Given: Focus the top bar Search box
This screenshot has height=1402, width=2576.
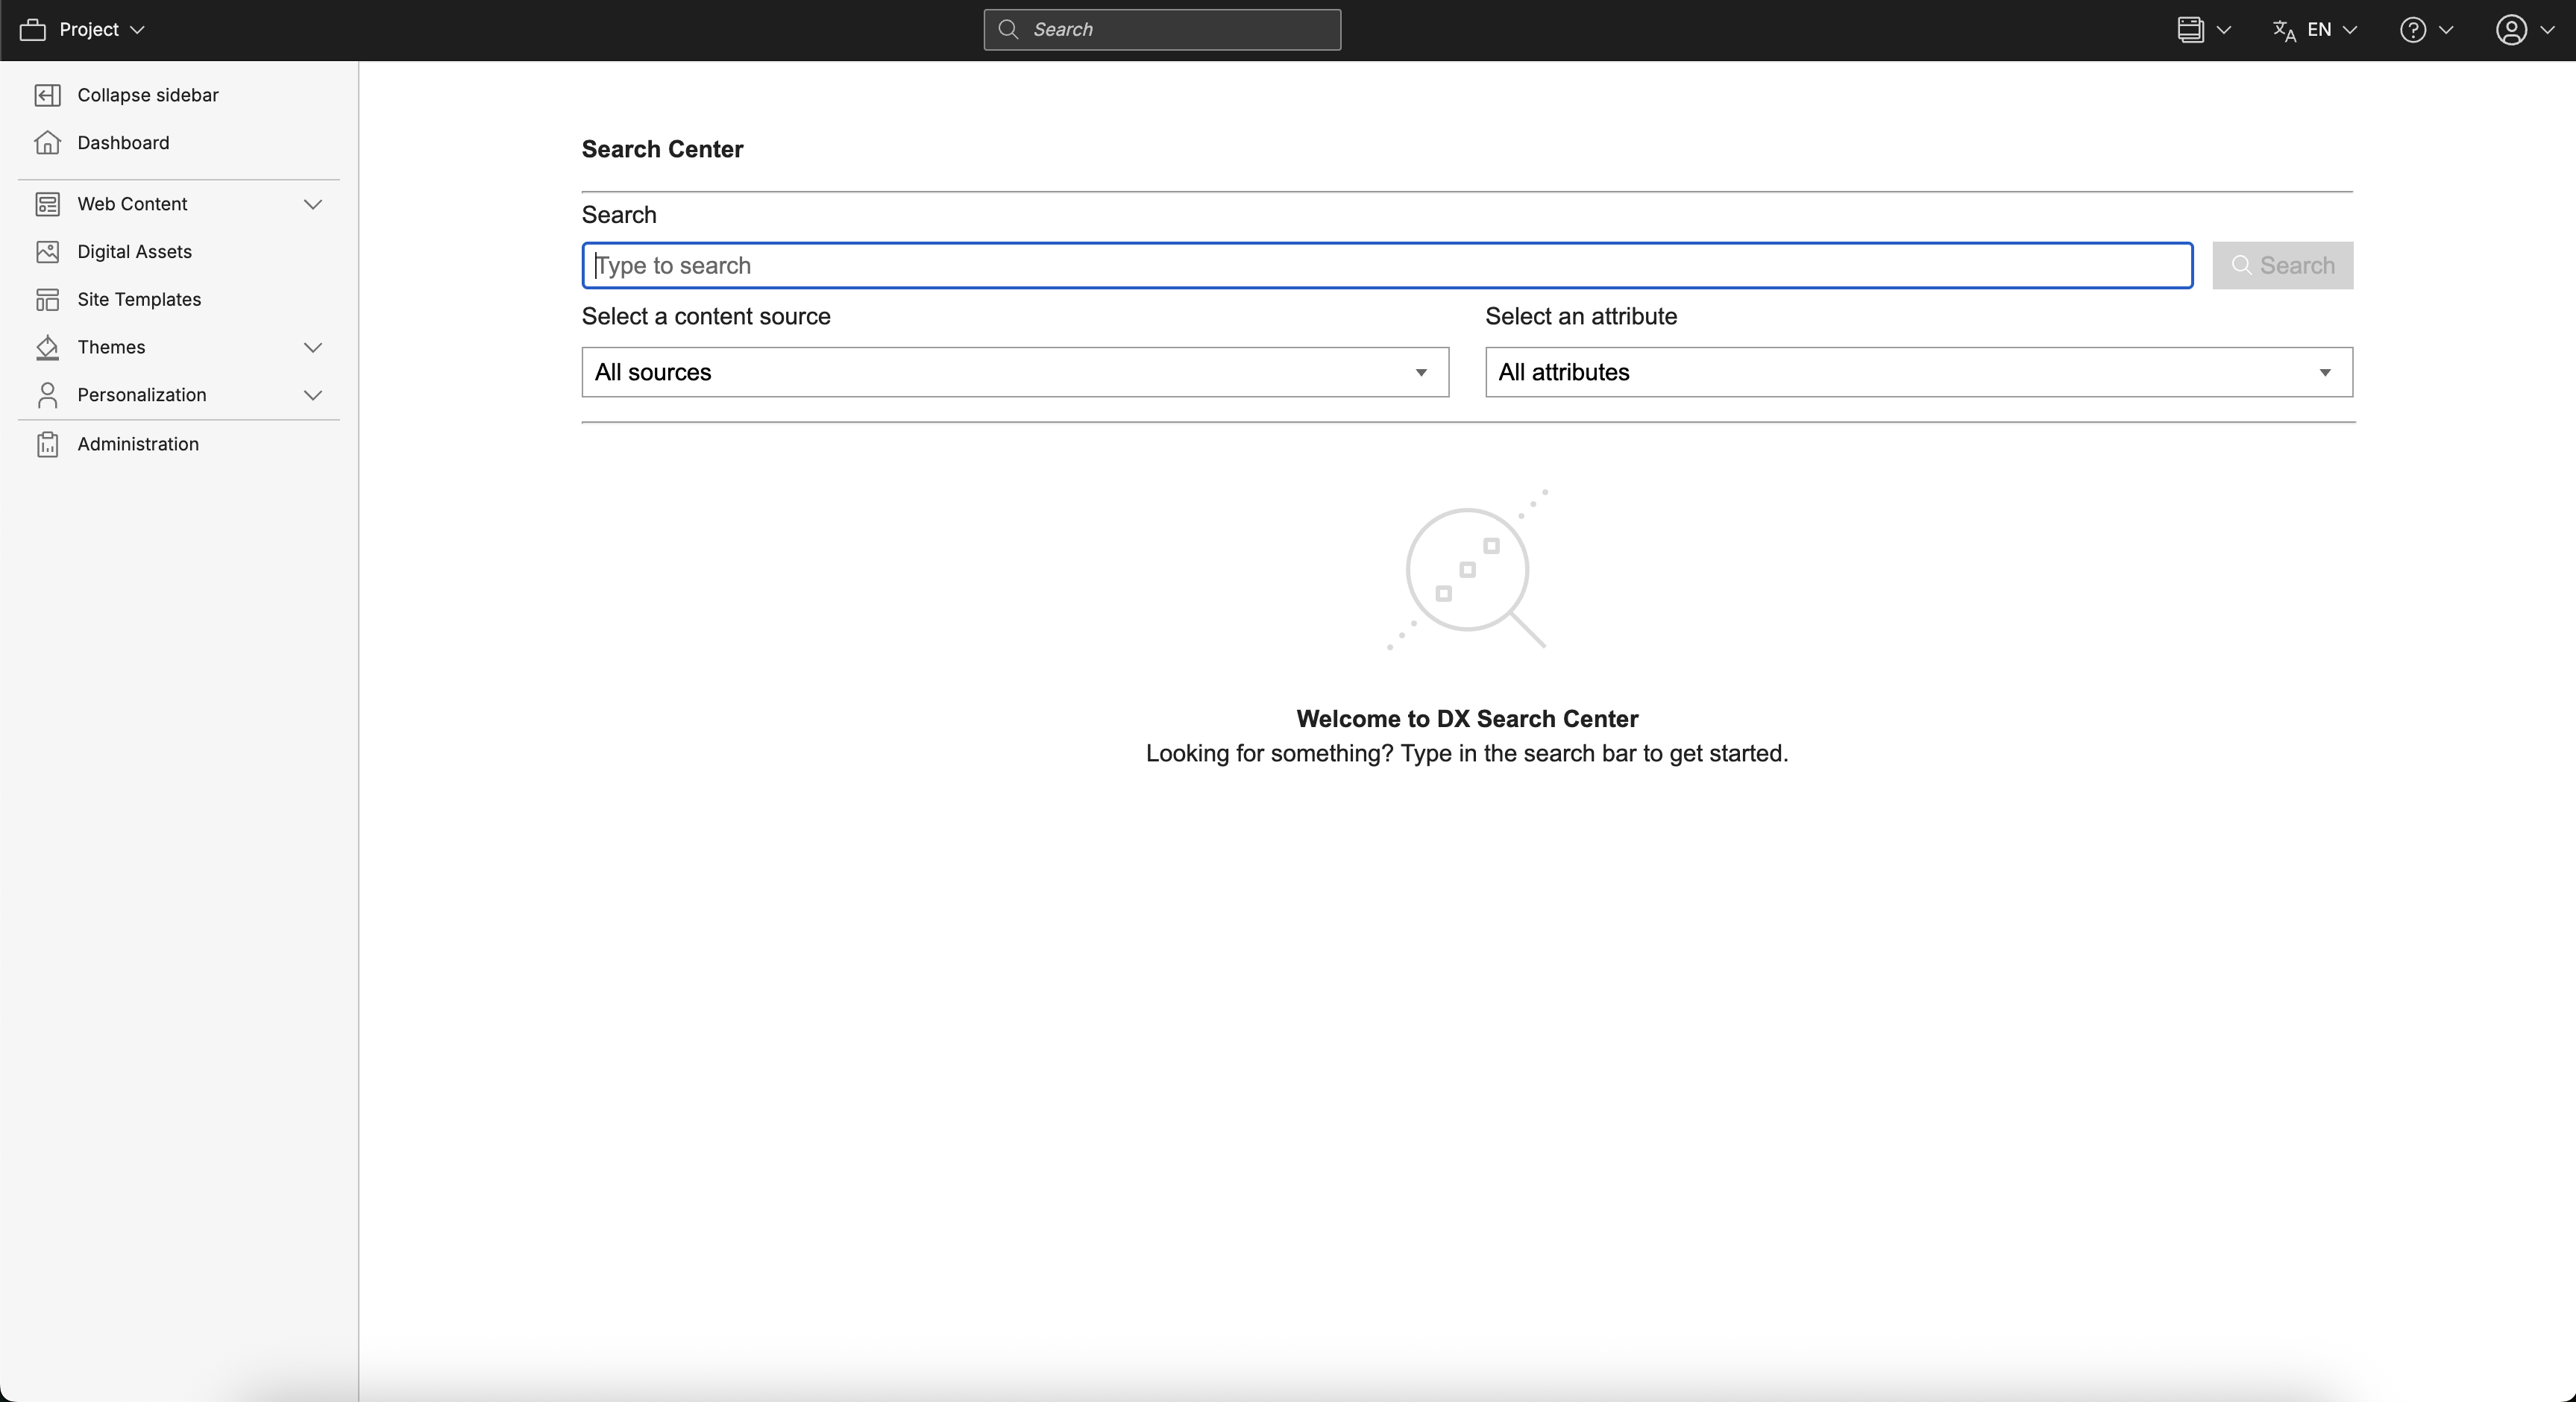Looking at the screenshot, I should [1162, 30].
